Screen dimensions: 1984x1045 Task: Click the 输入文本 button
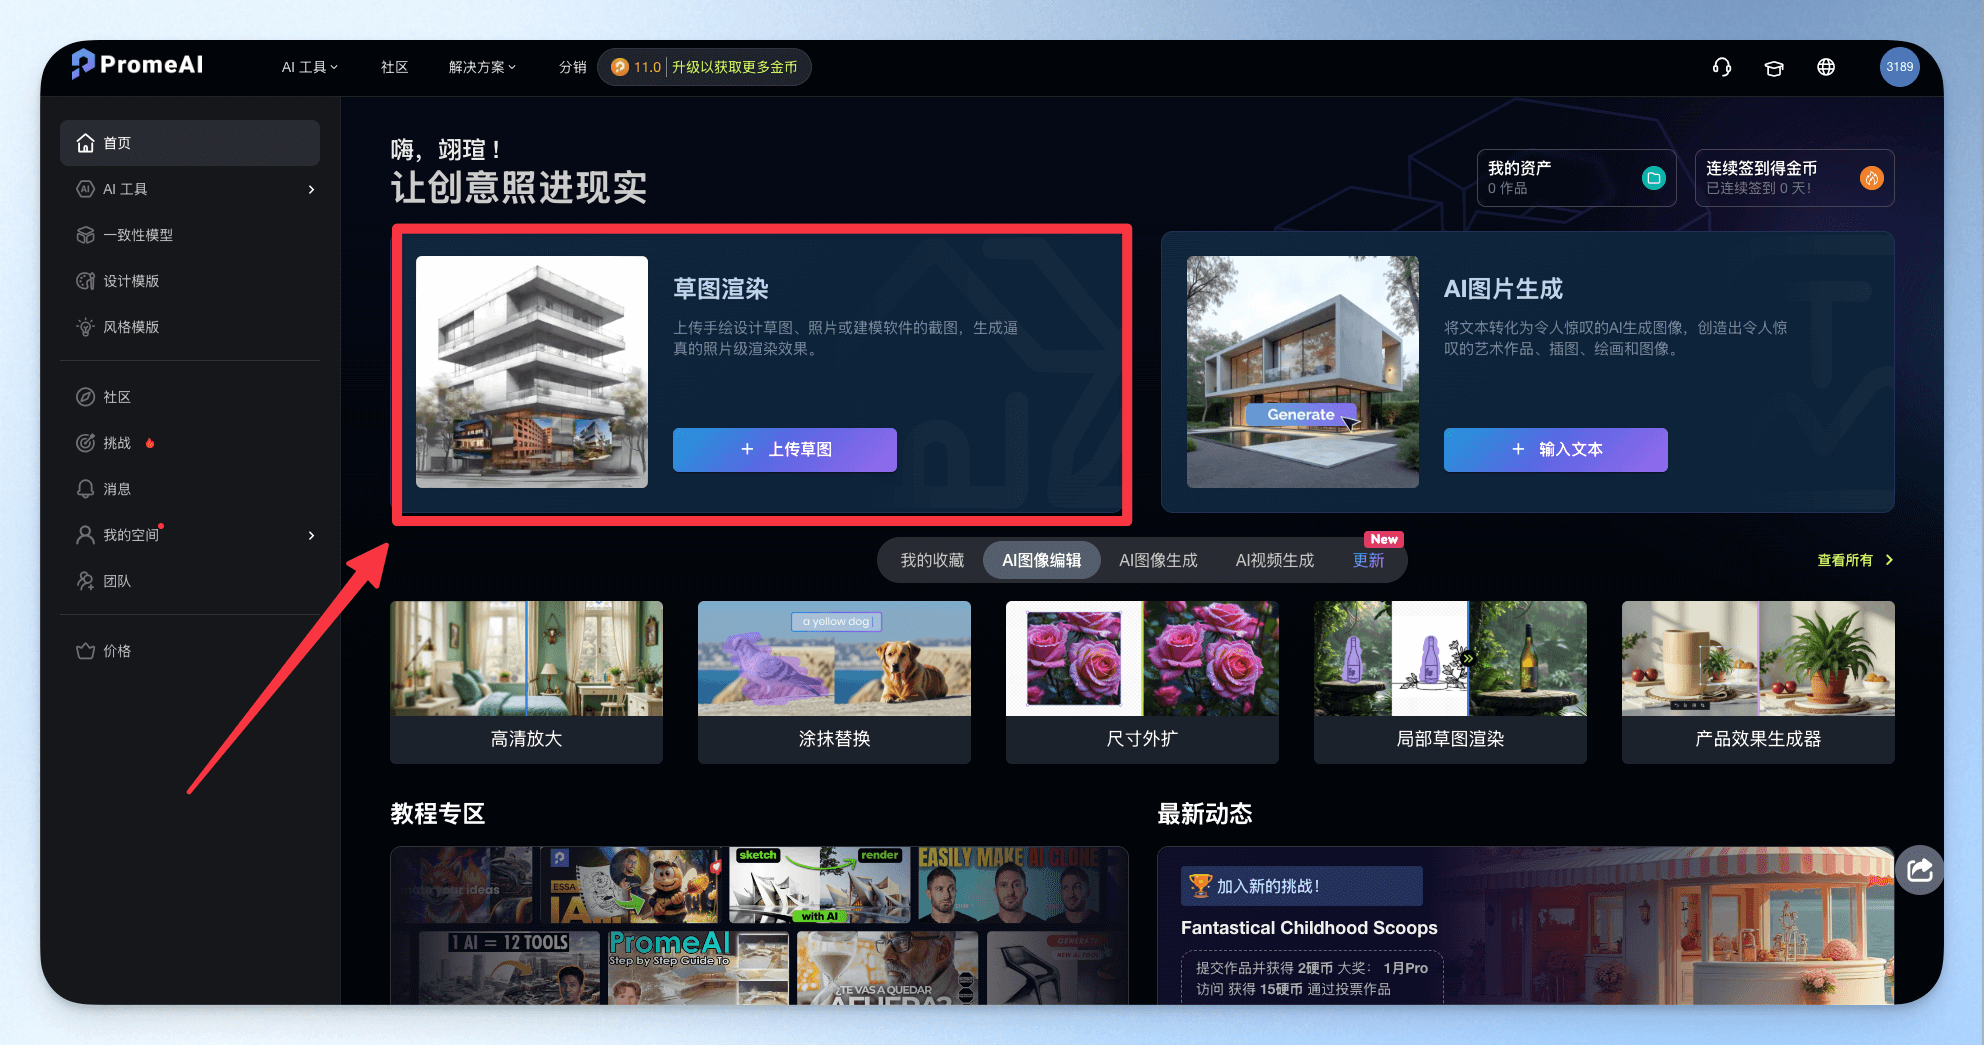[1556, 450]
